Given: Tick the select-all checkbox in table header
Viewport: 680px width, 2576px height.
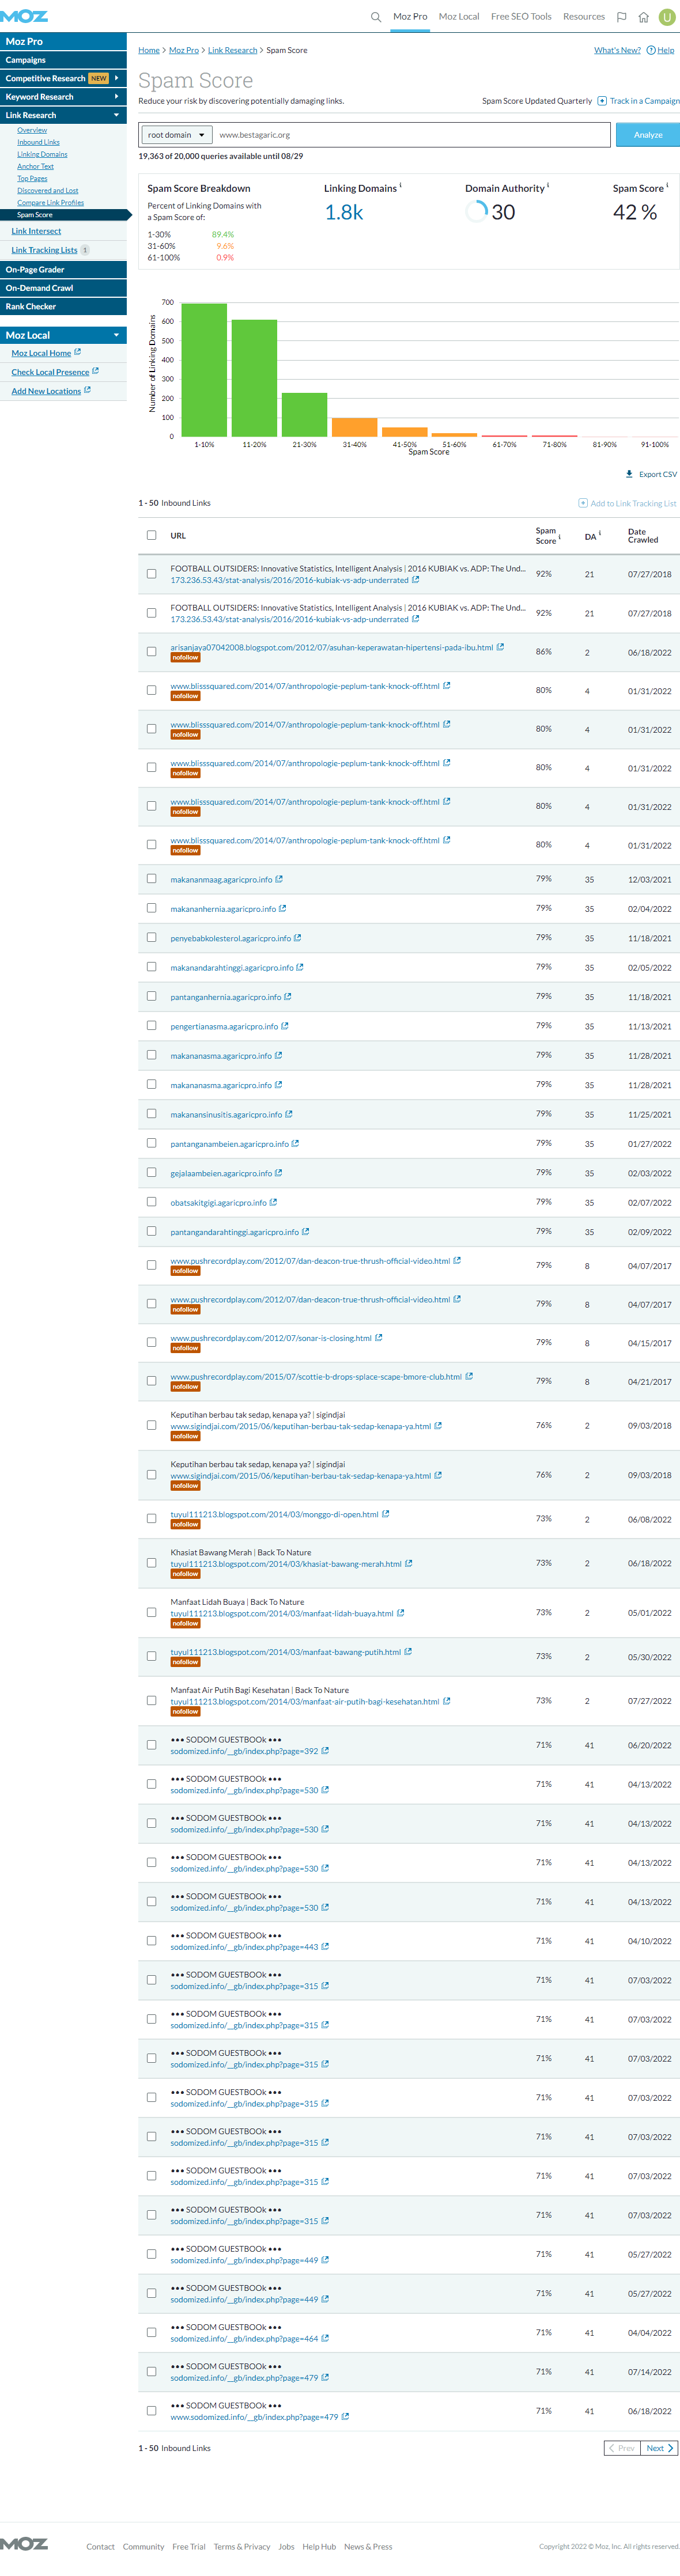Looking at the screenshot, I should point(152,535).
